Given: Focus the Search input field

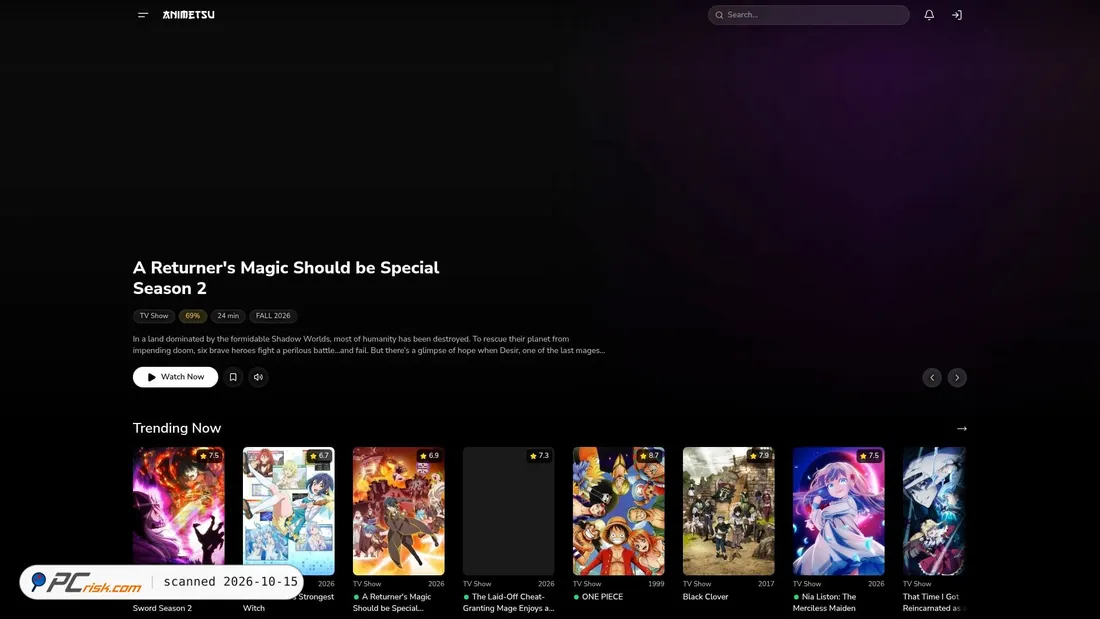Looking at the screenshot, I should (x=808, y=15).
